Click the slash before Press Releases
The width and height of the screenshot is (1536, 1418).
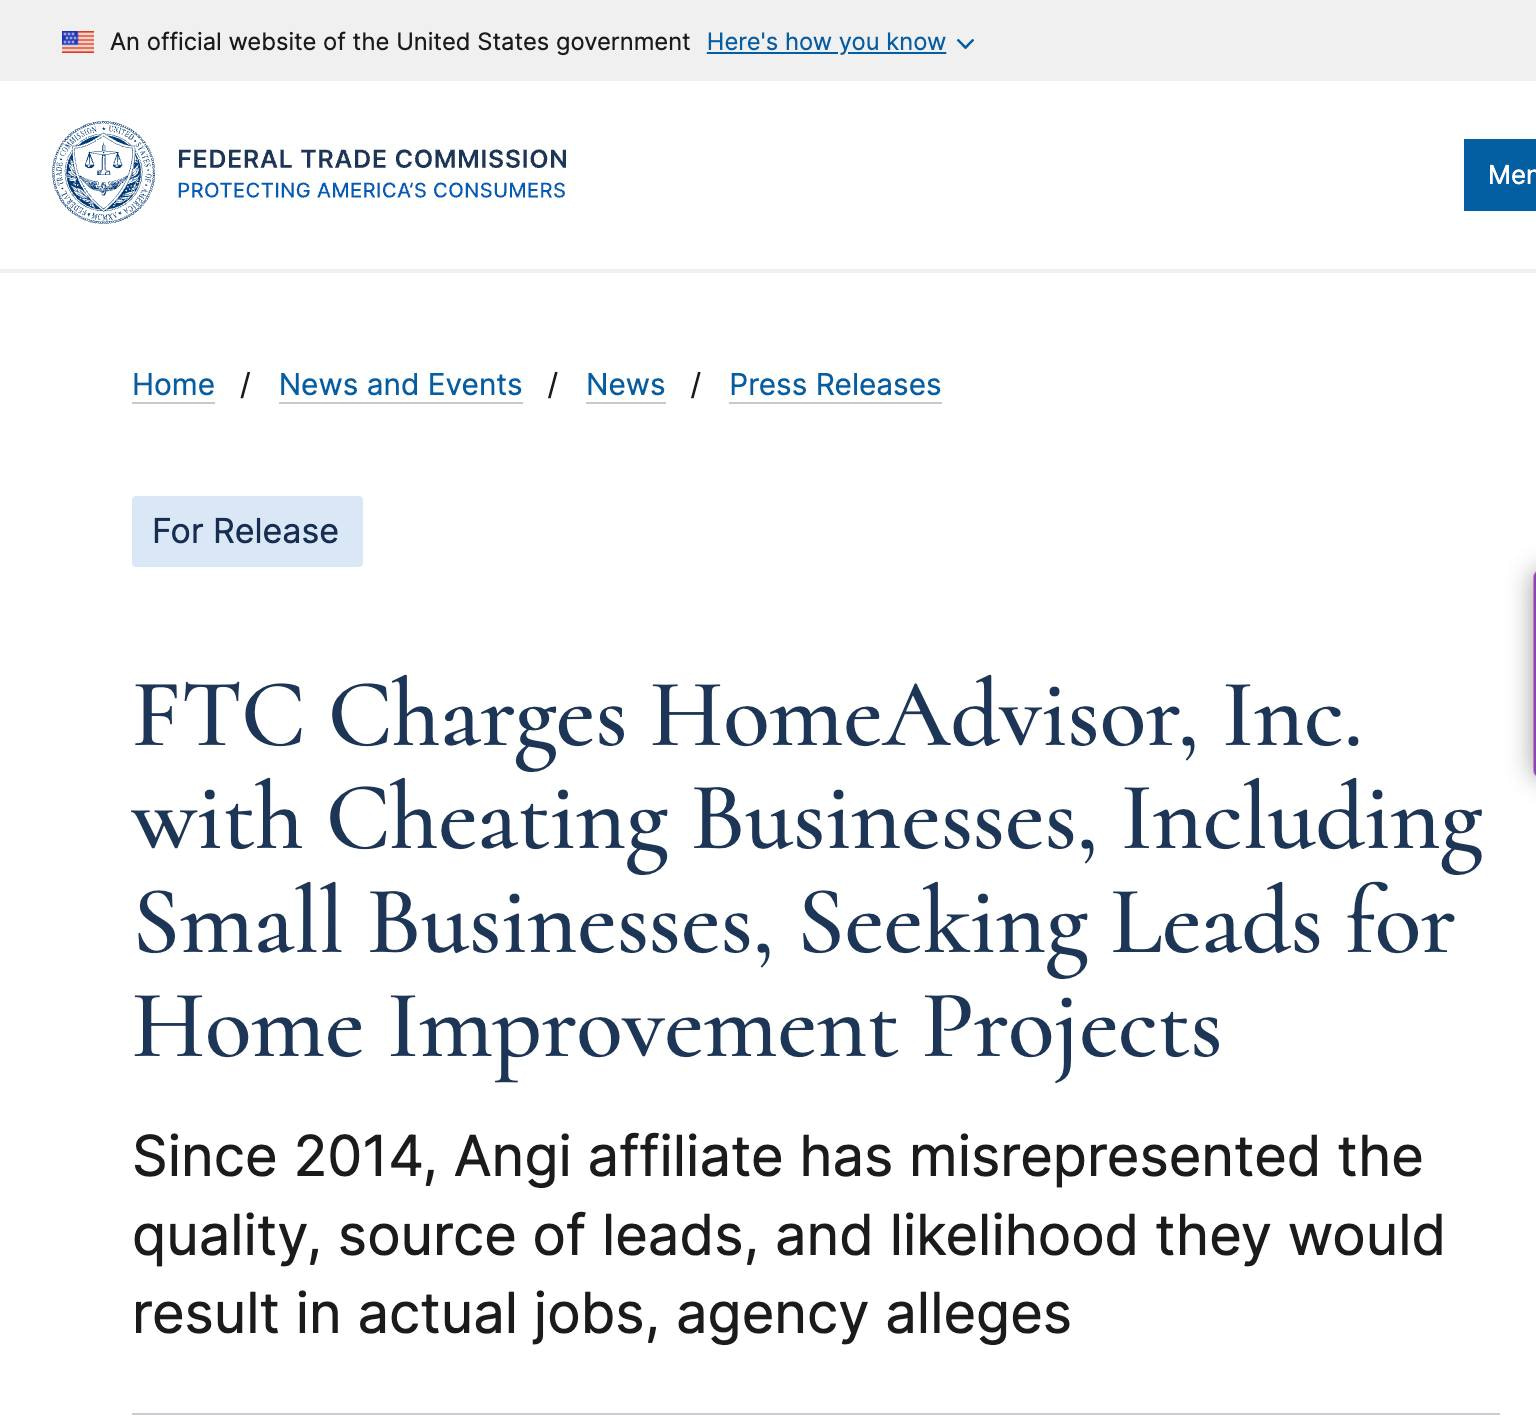(x=696, y=385)
